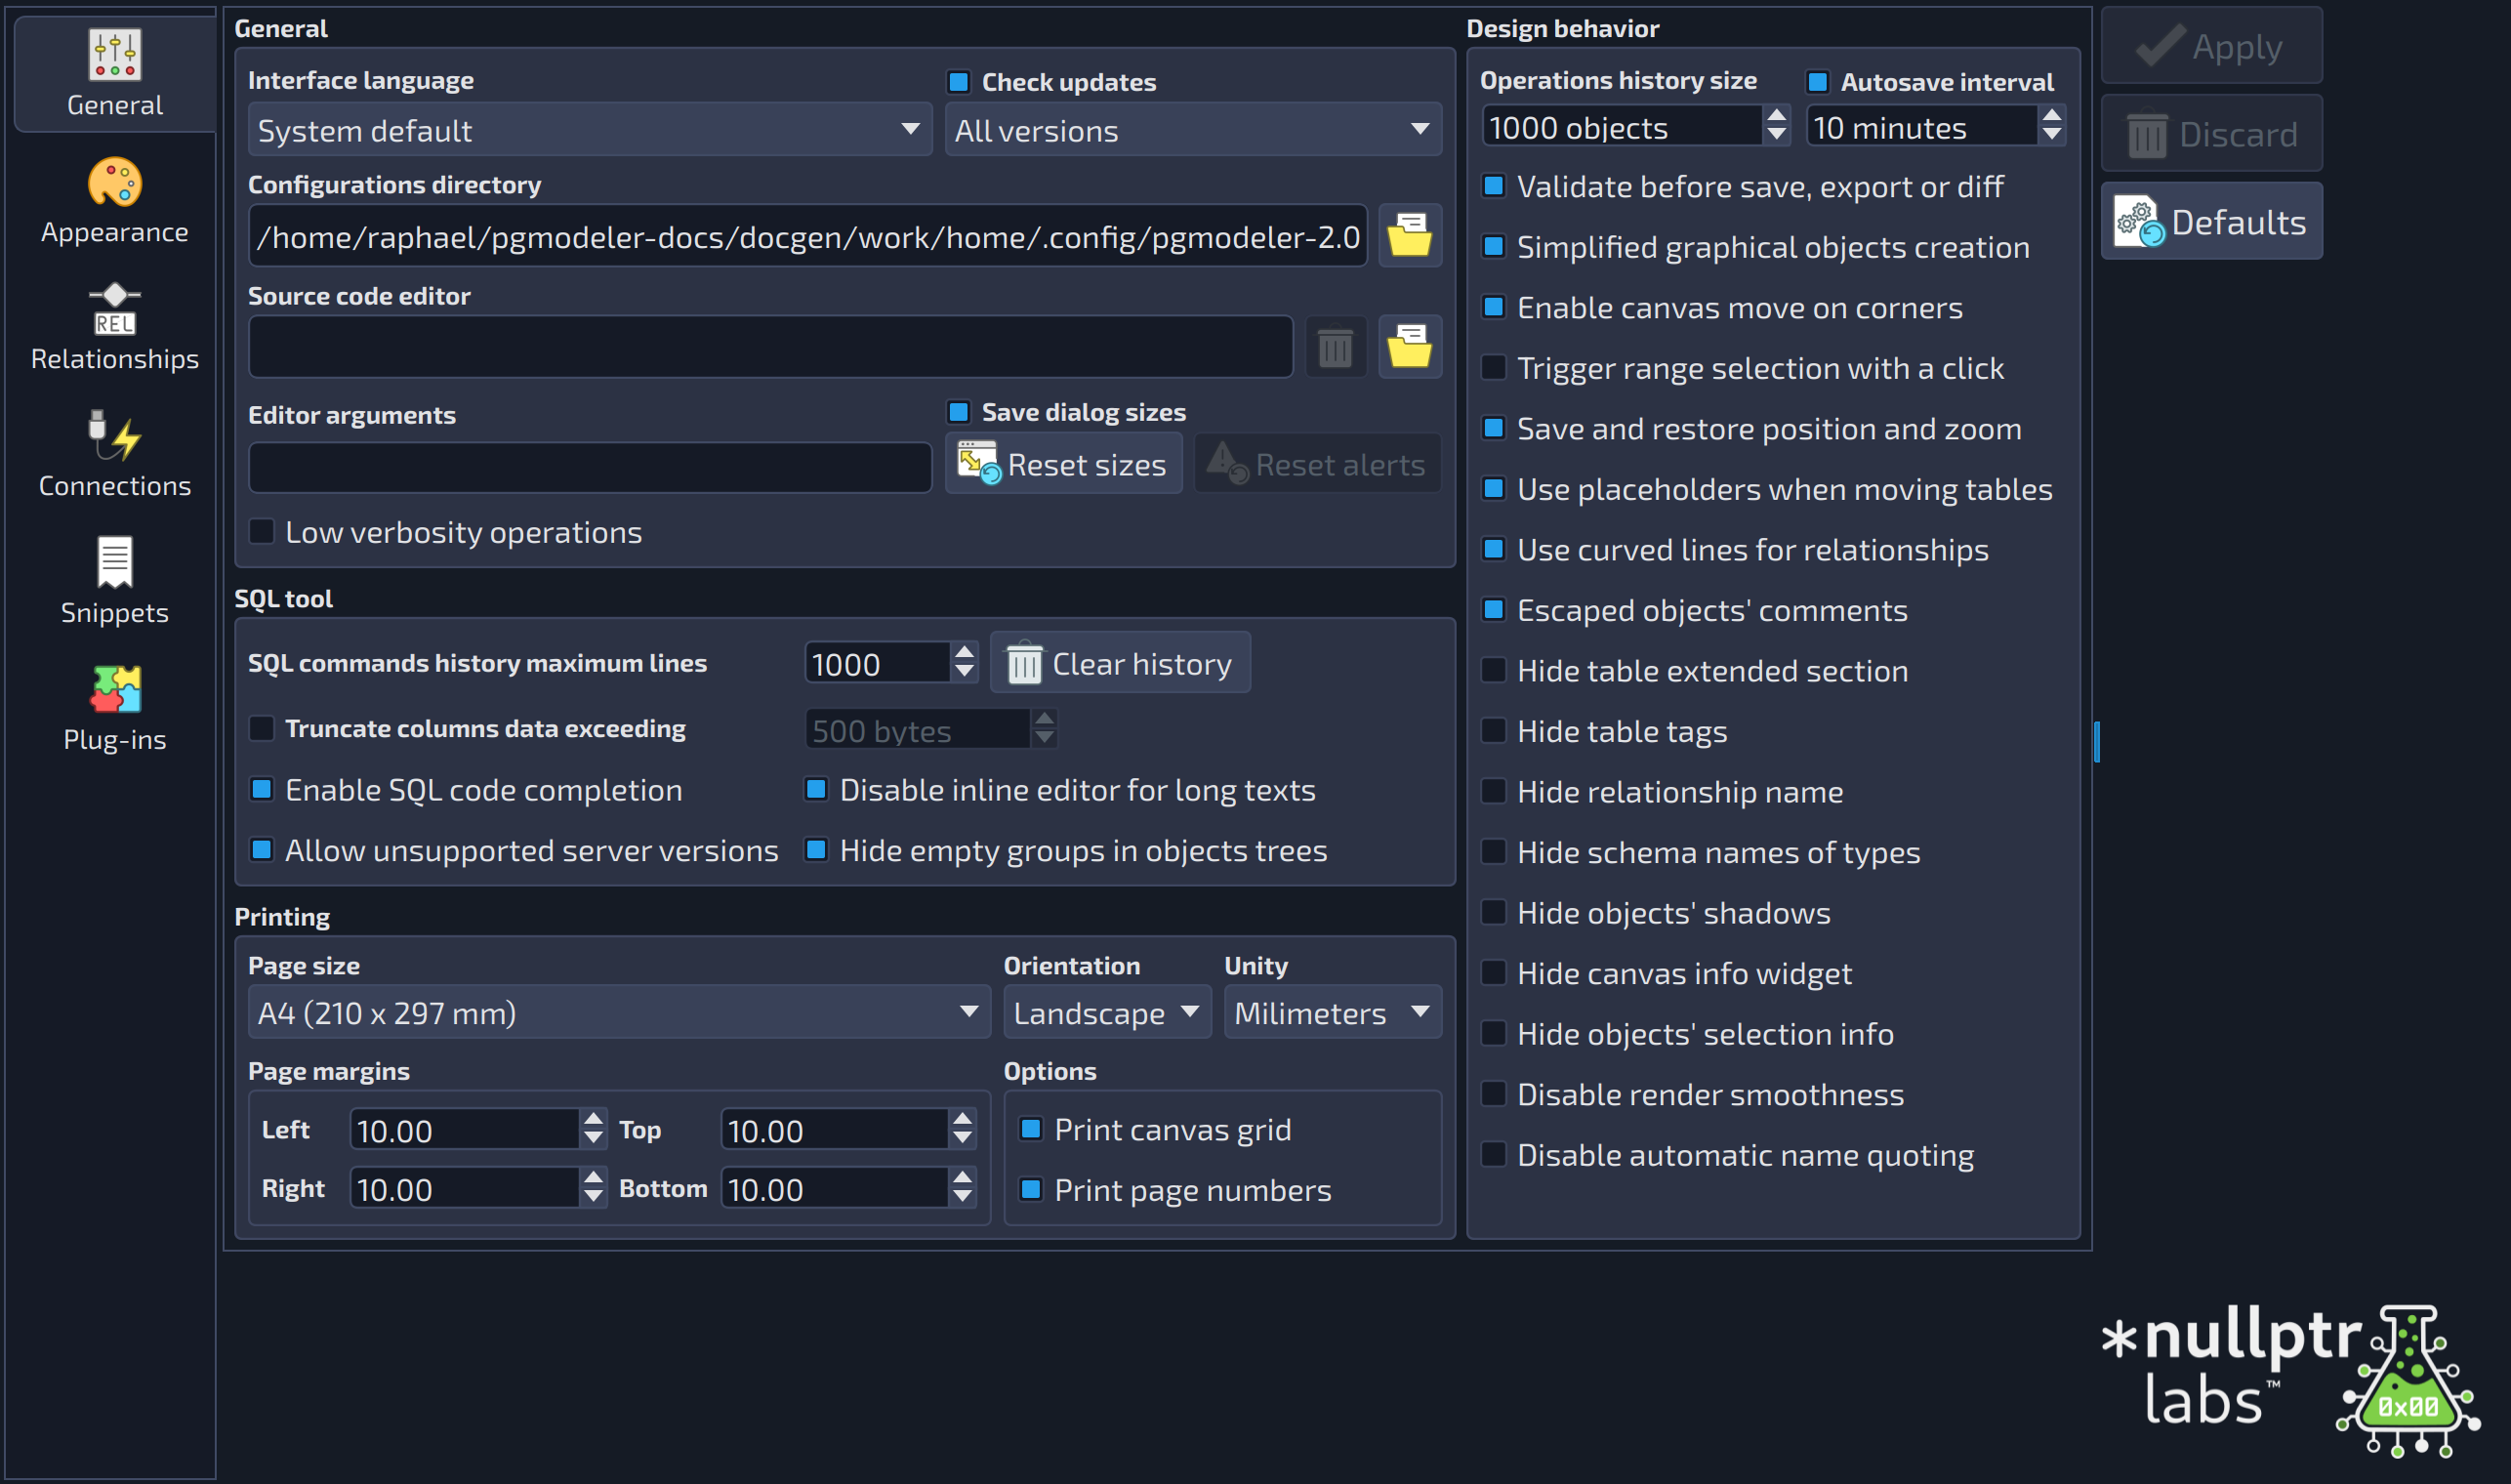Open the Snippets settings section
Screen dimensions: 2511x1484
pos(114,582)
